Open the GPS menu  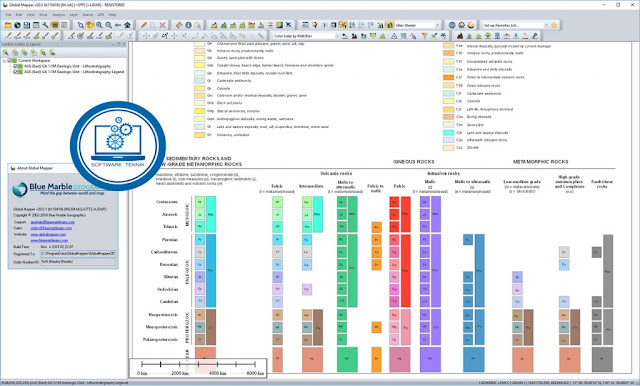101,15
